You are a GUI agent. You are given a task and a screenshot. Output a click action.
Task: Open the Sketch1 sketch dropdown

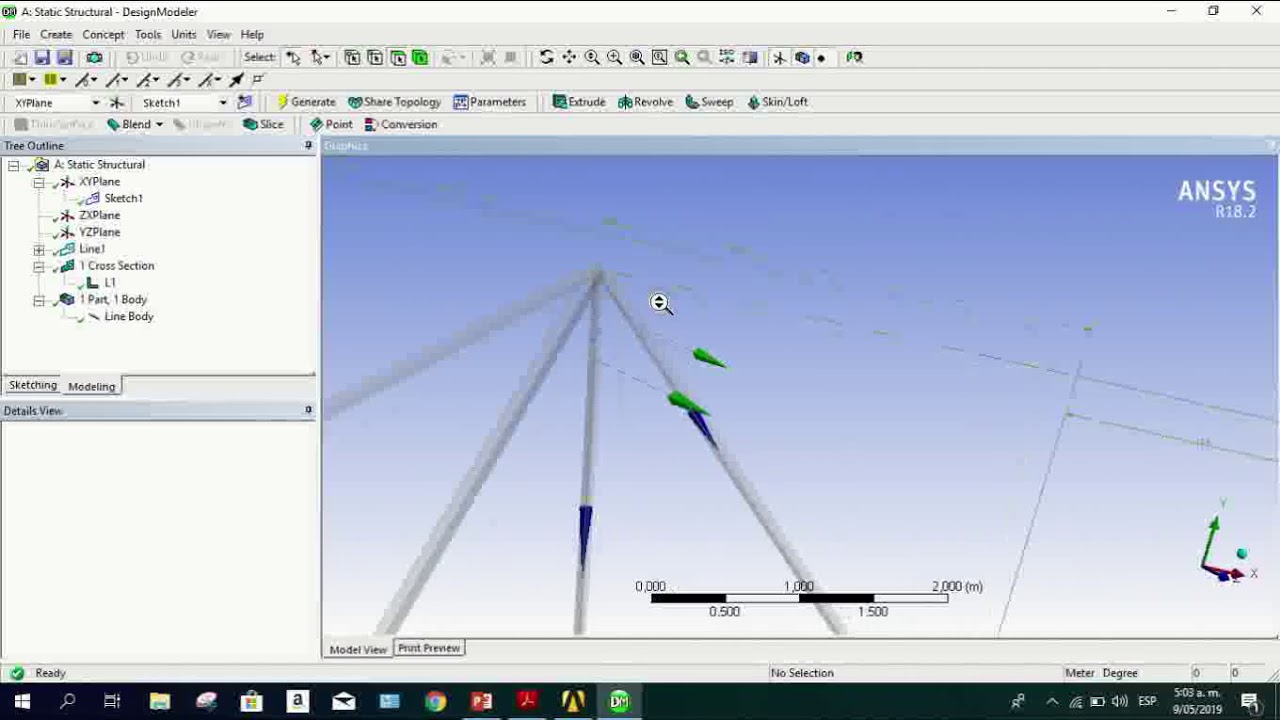pos(223,103)
